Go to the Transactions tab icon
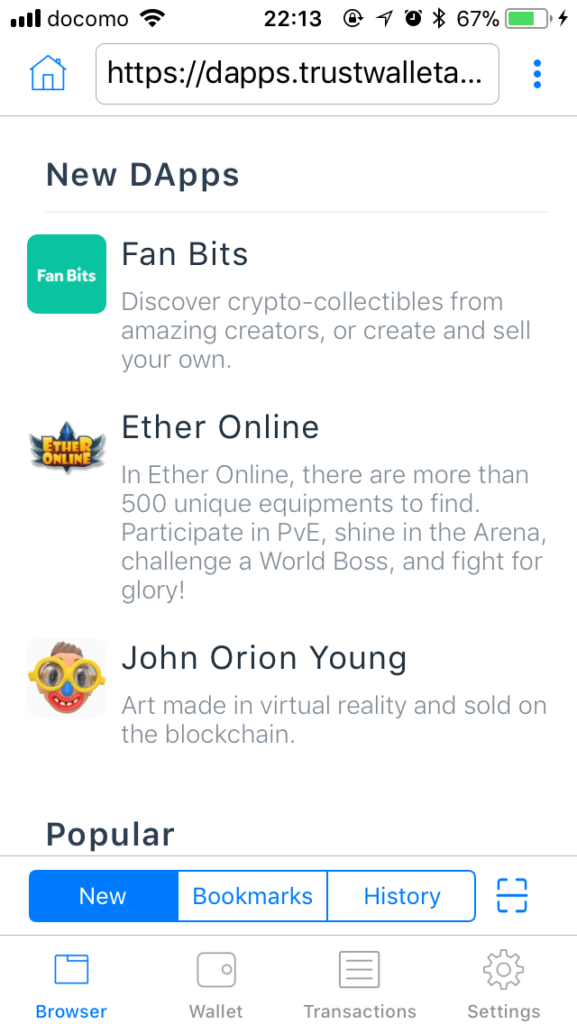Viewport: 577px width, 1024px height. pos(359,969)
